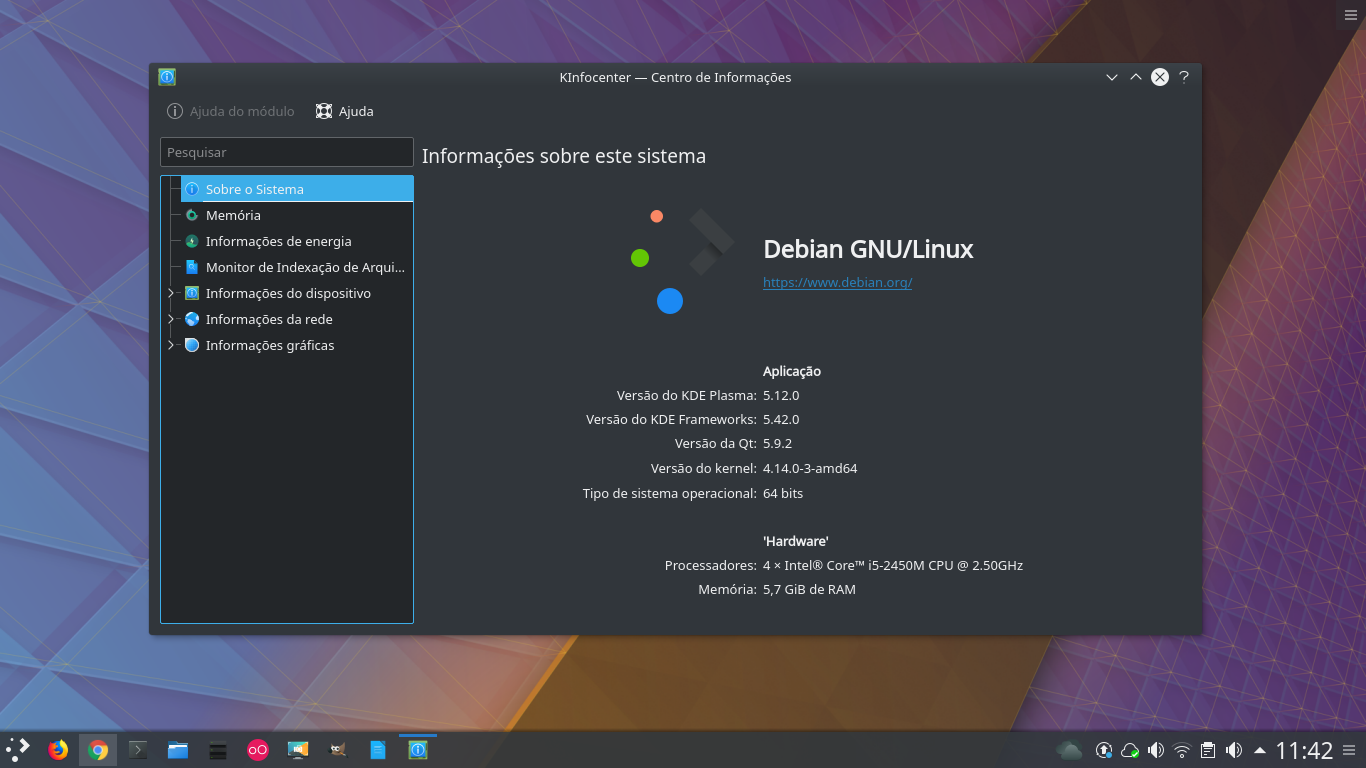Click the Pesquisar search field
Viewport: 1366px width, 768px height.
click(286, 152)
